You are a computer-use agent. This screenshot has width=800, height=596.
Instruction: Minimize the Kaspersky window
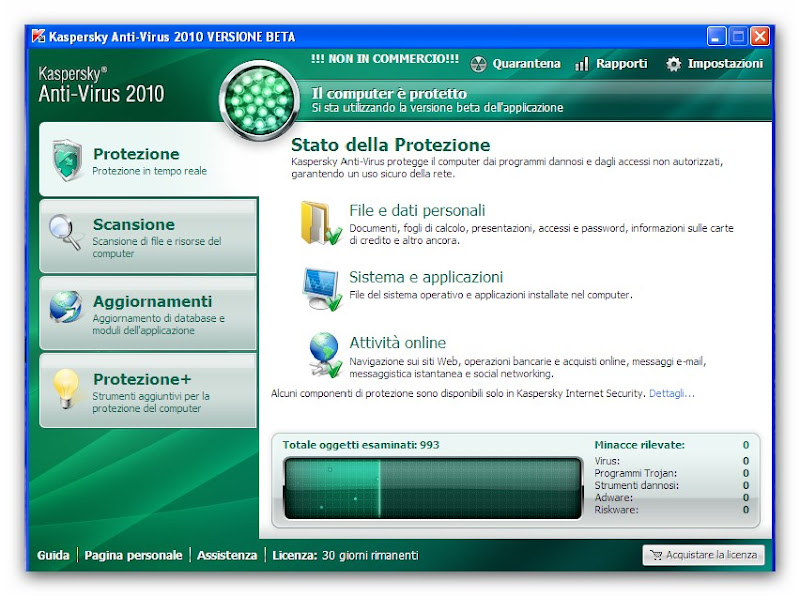[x=716, y=37]
